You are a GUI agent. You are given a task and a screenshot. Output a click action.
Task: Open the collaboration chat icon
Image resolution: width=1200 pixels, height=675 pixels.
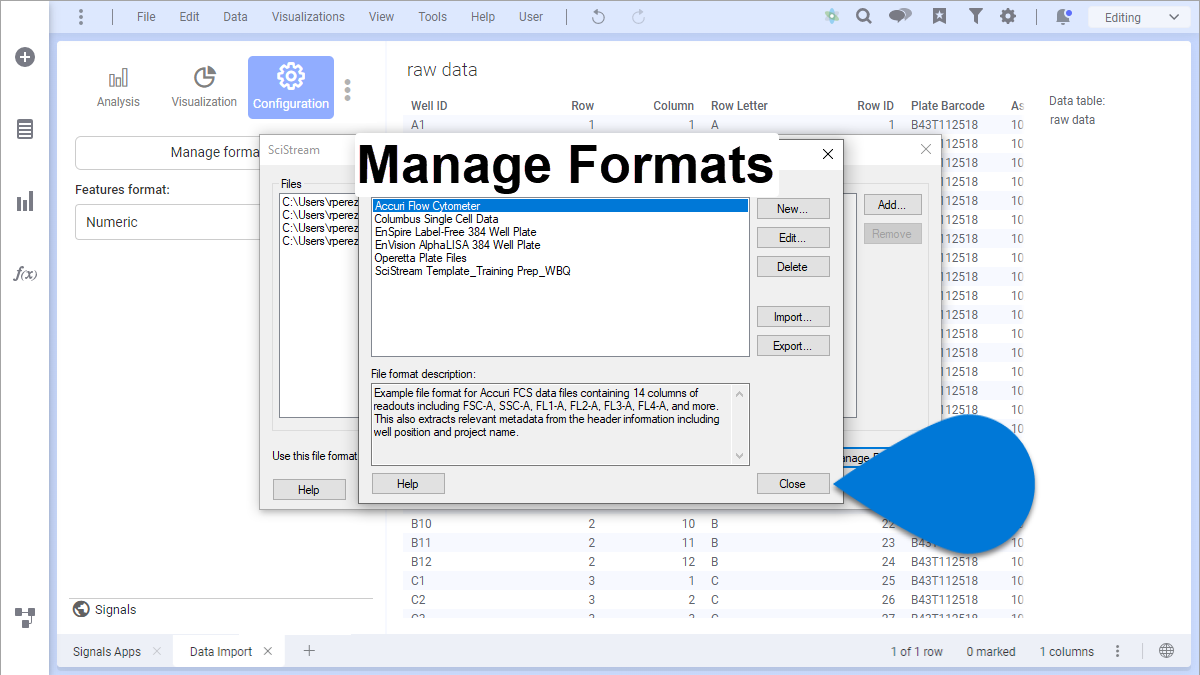pos(900,17)
